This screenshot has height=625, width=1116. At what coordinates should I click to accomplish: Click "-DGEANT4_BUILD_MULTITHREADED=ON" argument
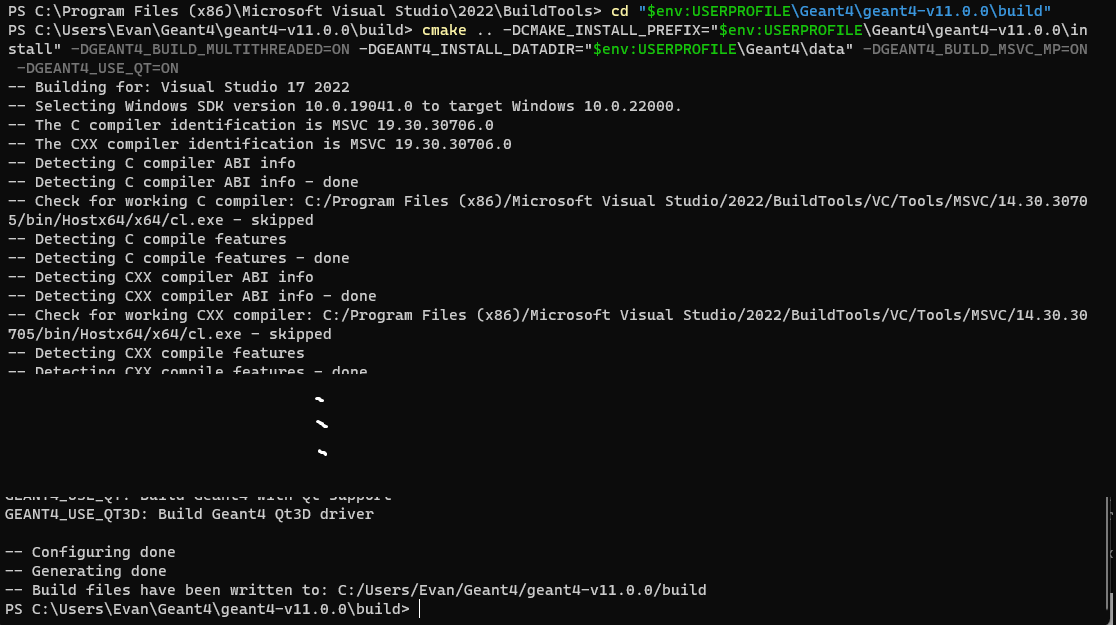[x=212, y=49]
